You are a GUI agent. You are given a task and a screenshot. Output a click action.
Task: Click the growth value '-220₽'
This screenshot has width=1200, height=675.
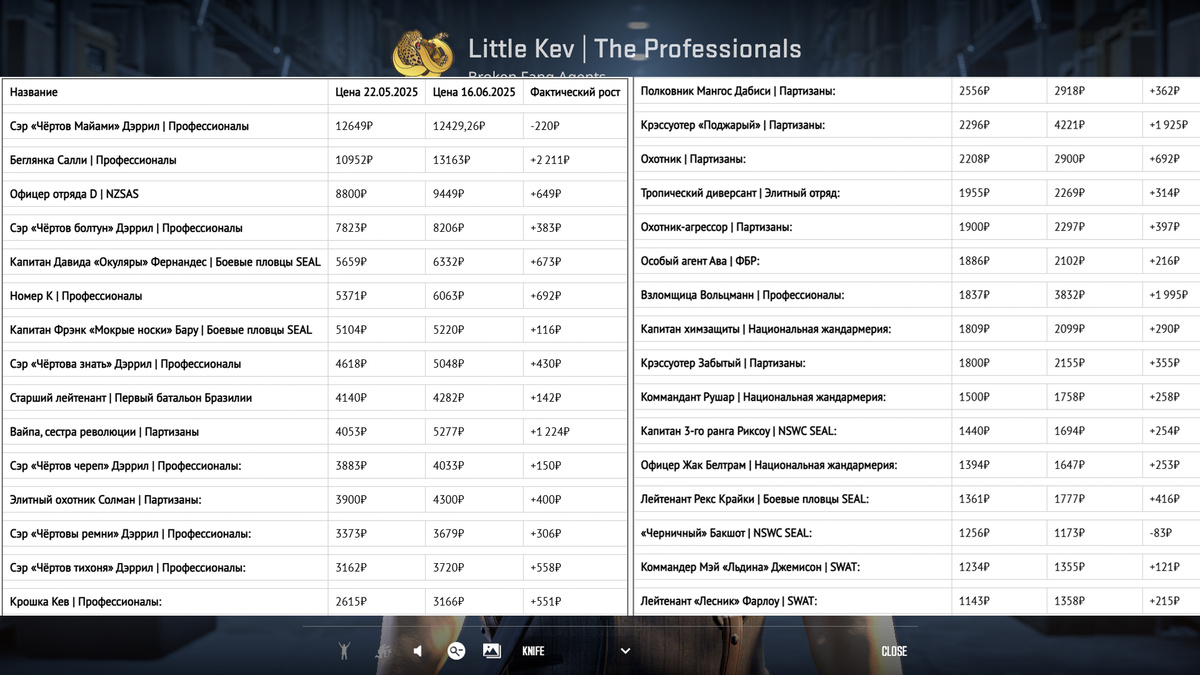[545, 126]
